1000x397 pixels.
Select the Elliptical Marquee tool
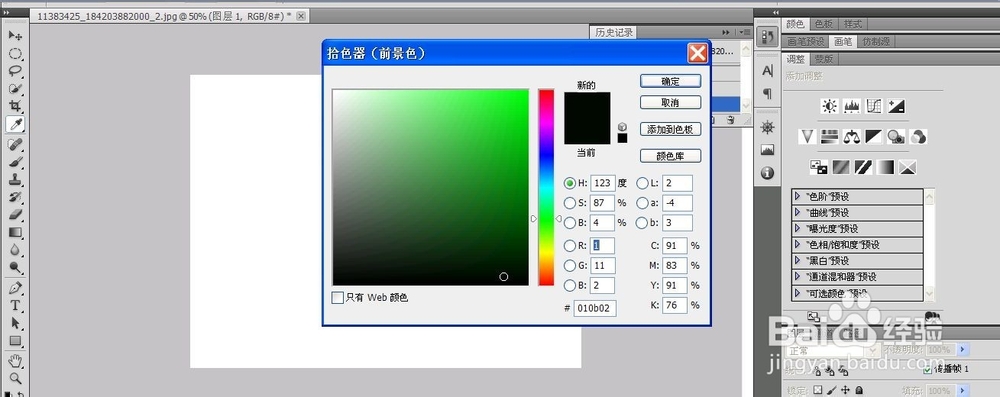15,54
